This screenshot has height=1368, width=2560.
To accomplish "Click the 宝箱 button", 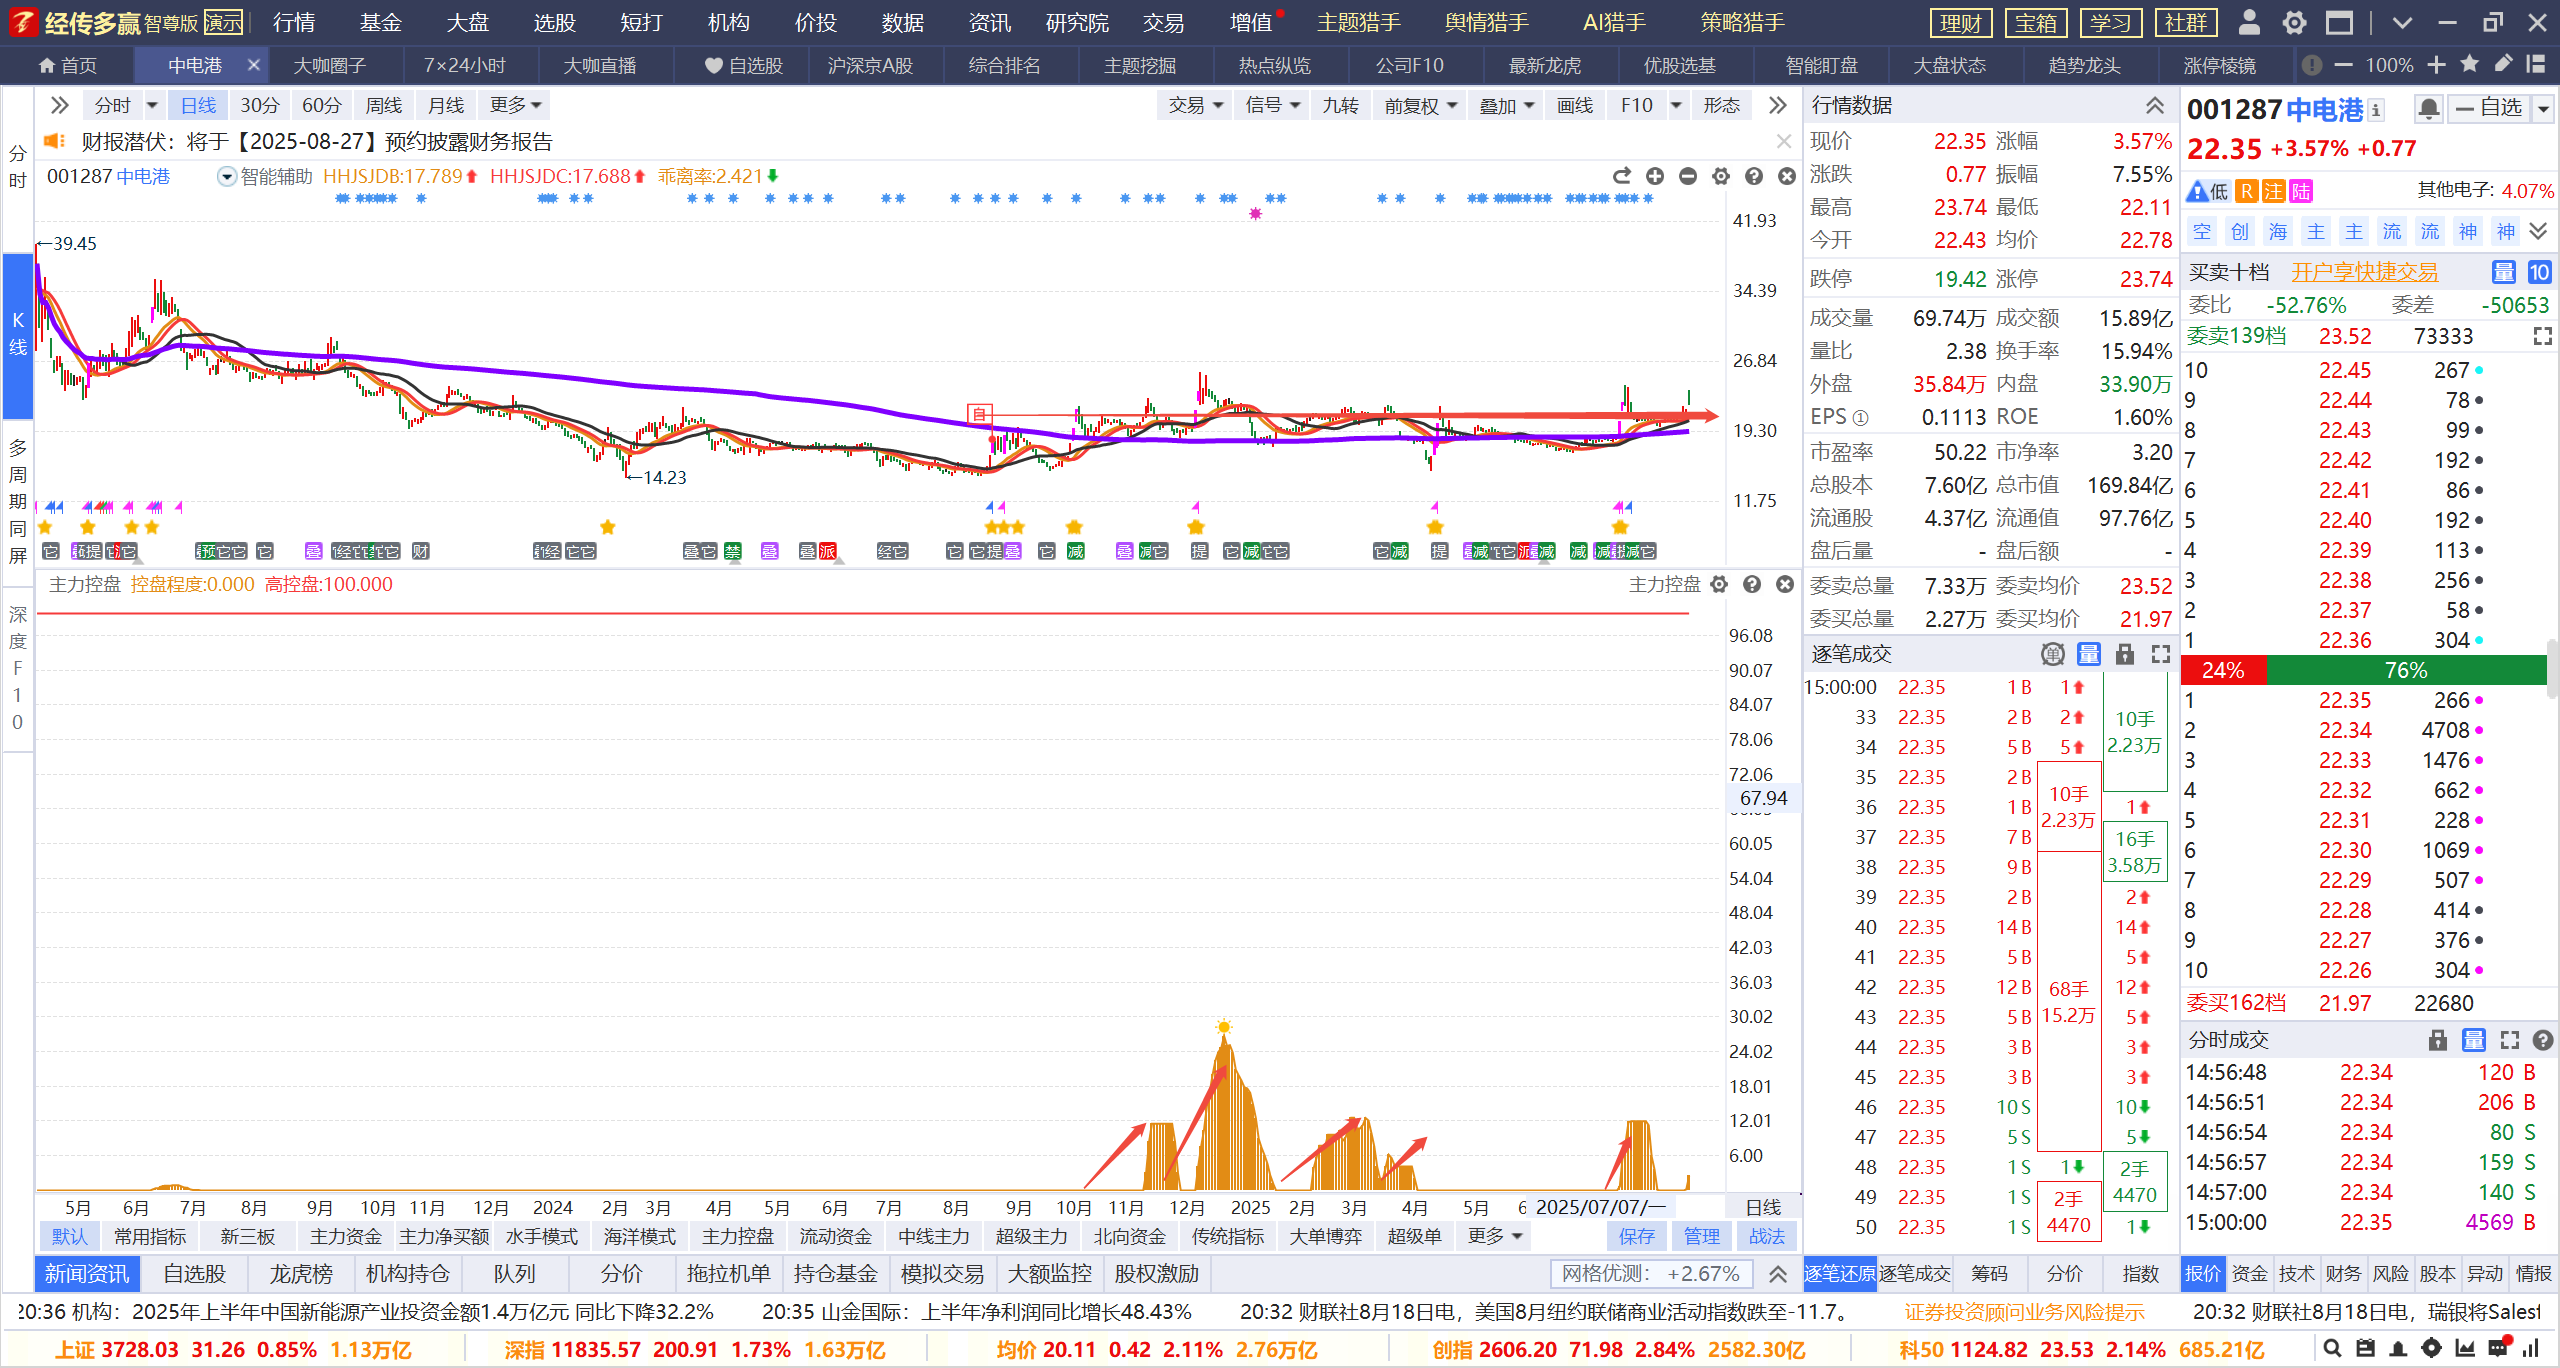I will pyautogui.click(x=2035, y=22).
